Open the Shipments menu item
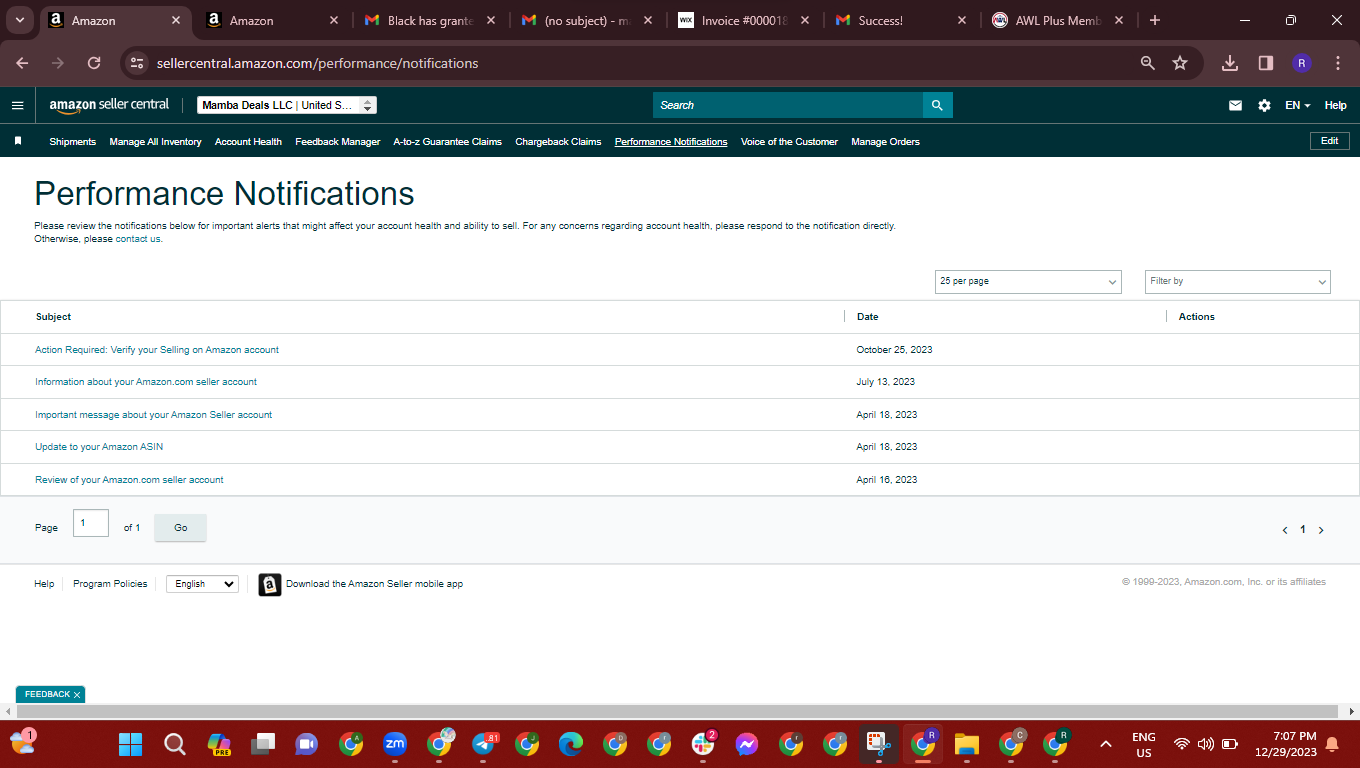Image resolution: width=1360 pixels, height=768 pixels. coord(73,142)
